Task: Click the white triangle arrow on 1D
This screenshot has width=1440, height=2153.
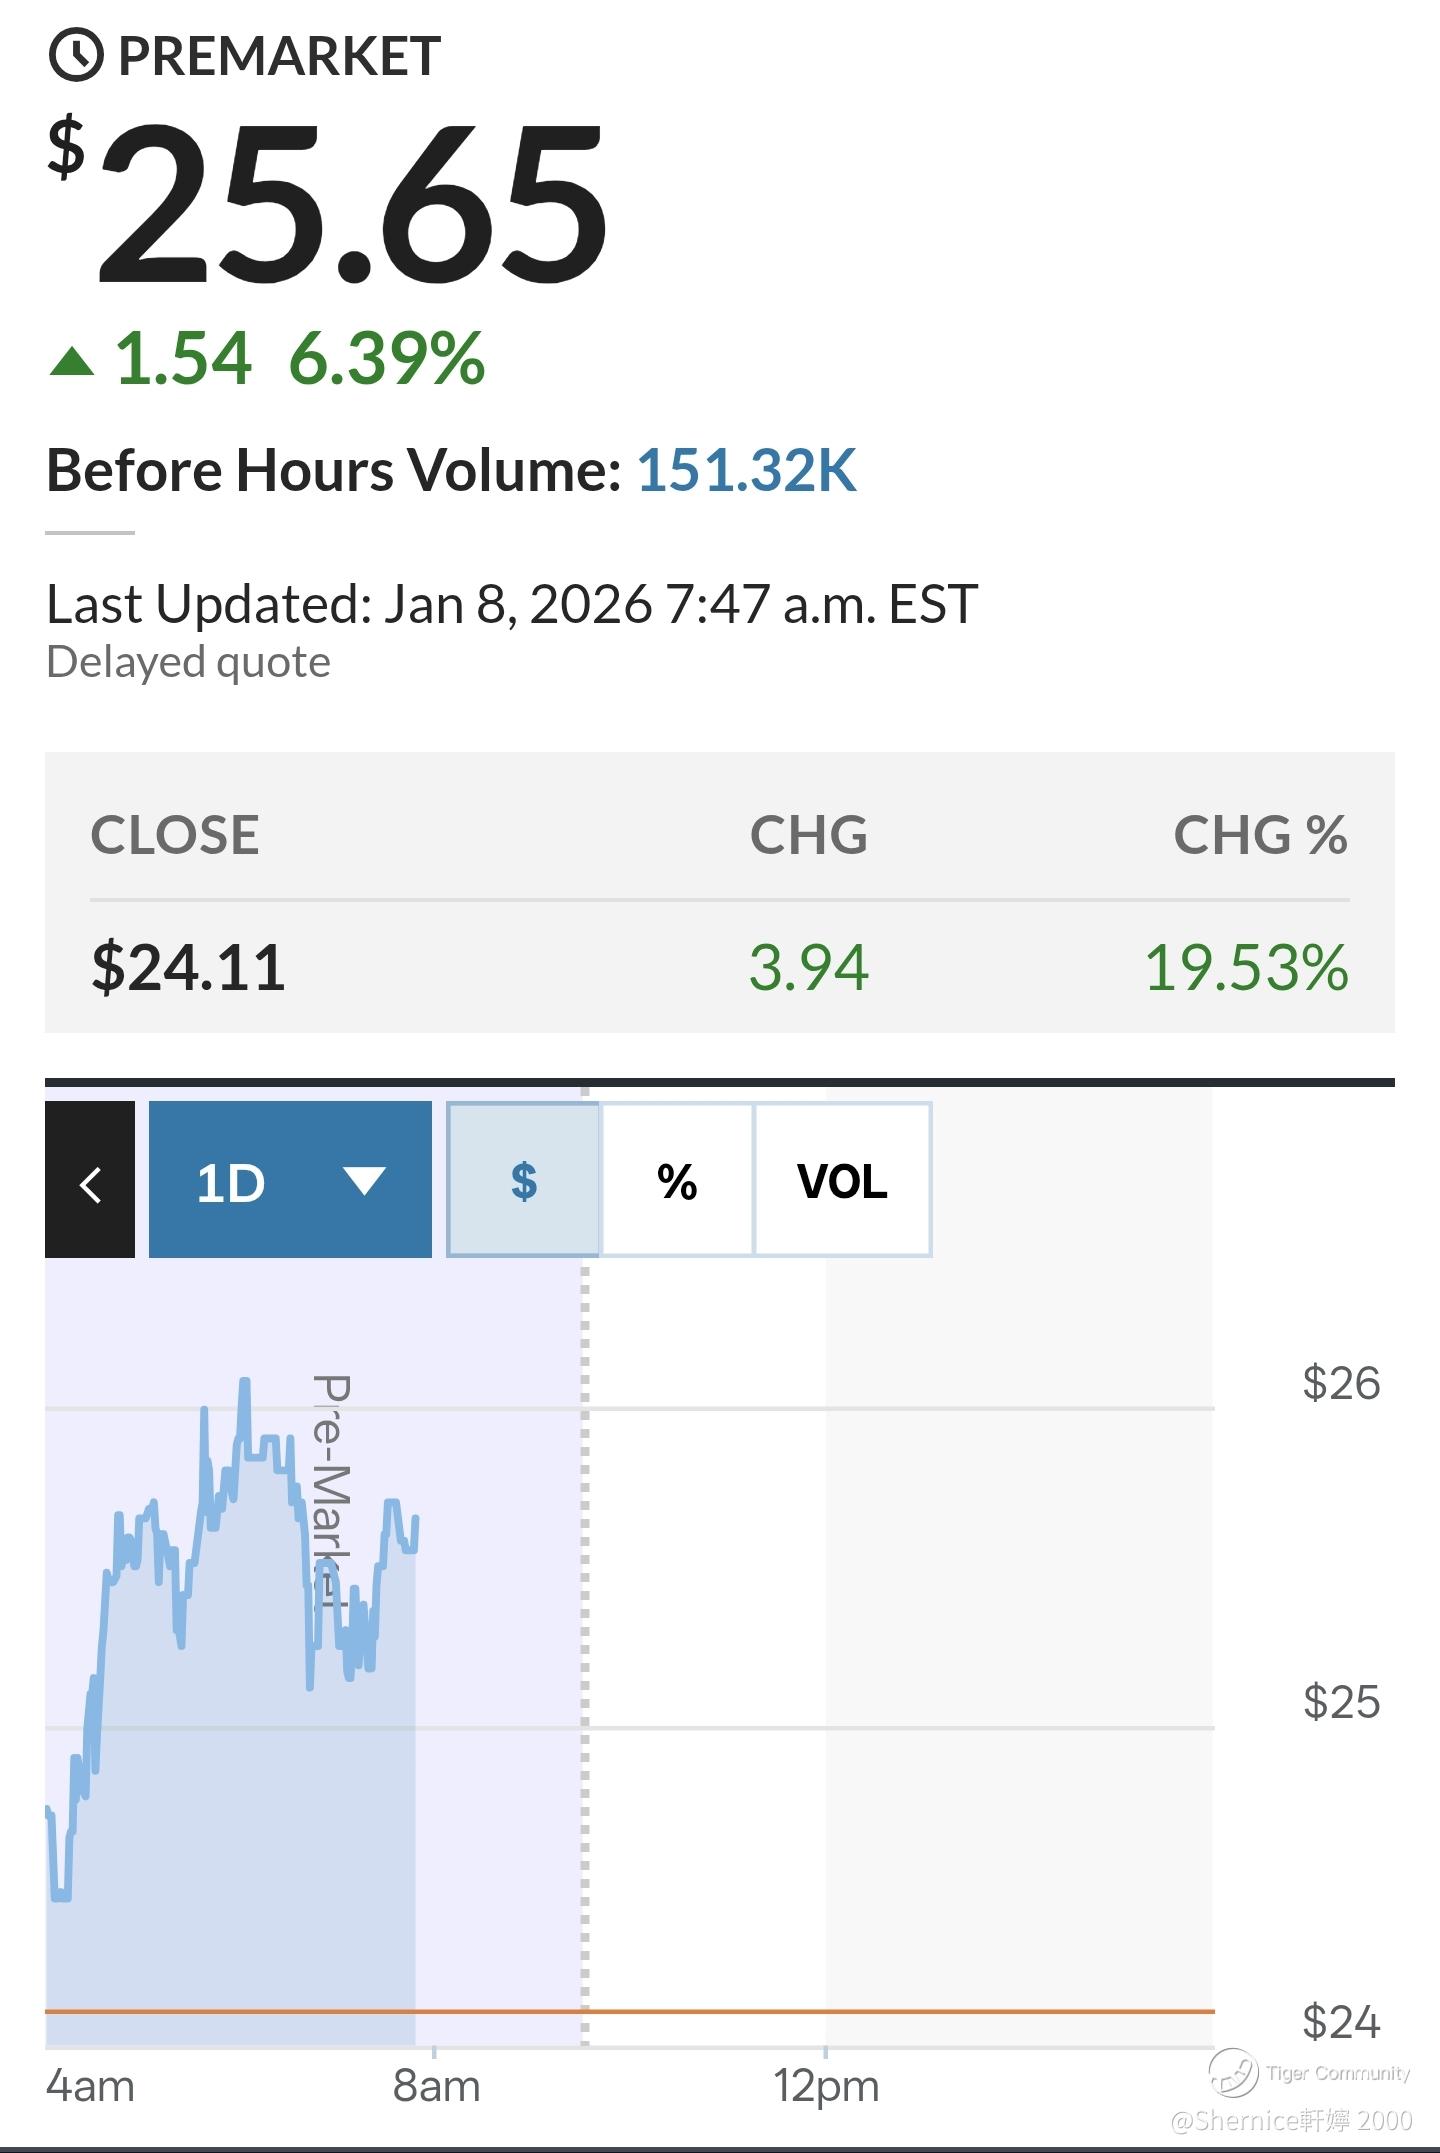Action: tap(364, 1181)
